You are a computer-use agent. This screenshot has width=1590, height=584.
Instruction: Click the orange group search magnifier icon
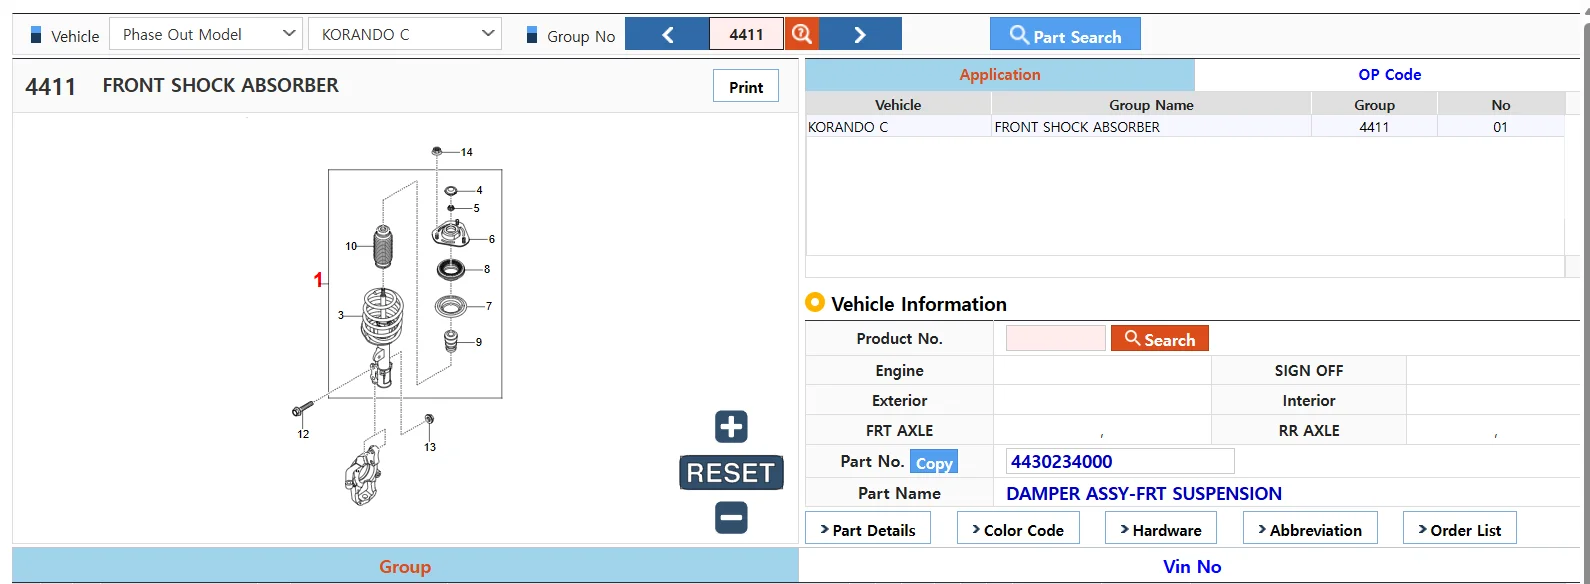click(x=801, y=34)
